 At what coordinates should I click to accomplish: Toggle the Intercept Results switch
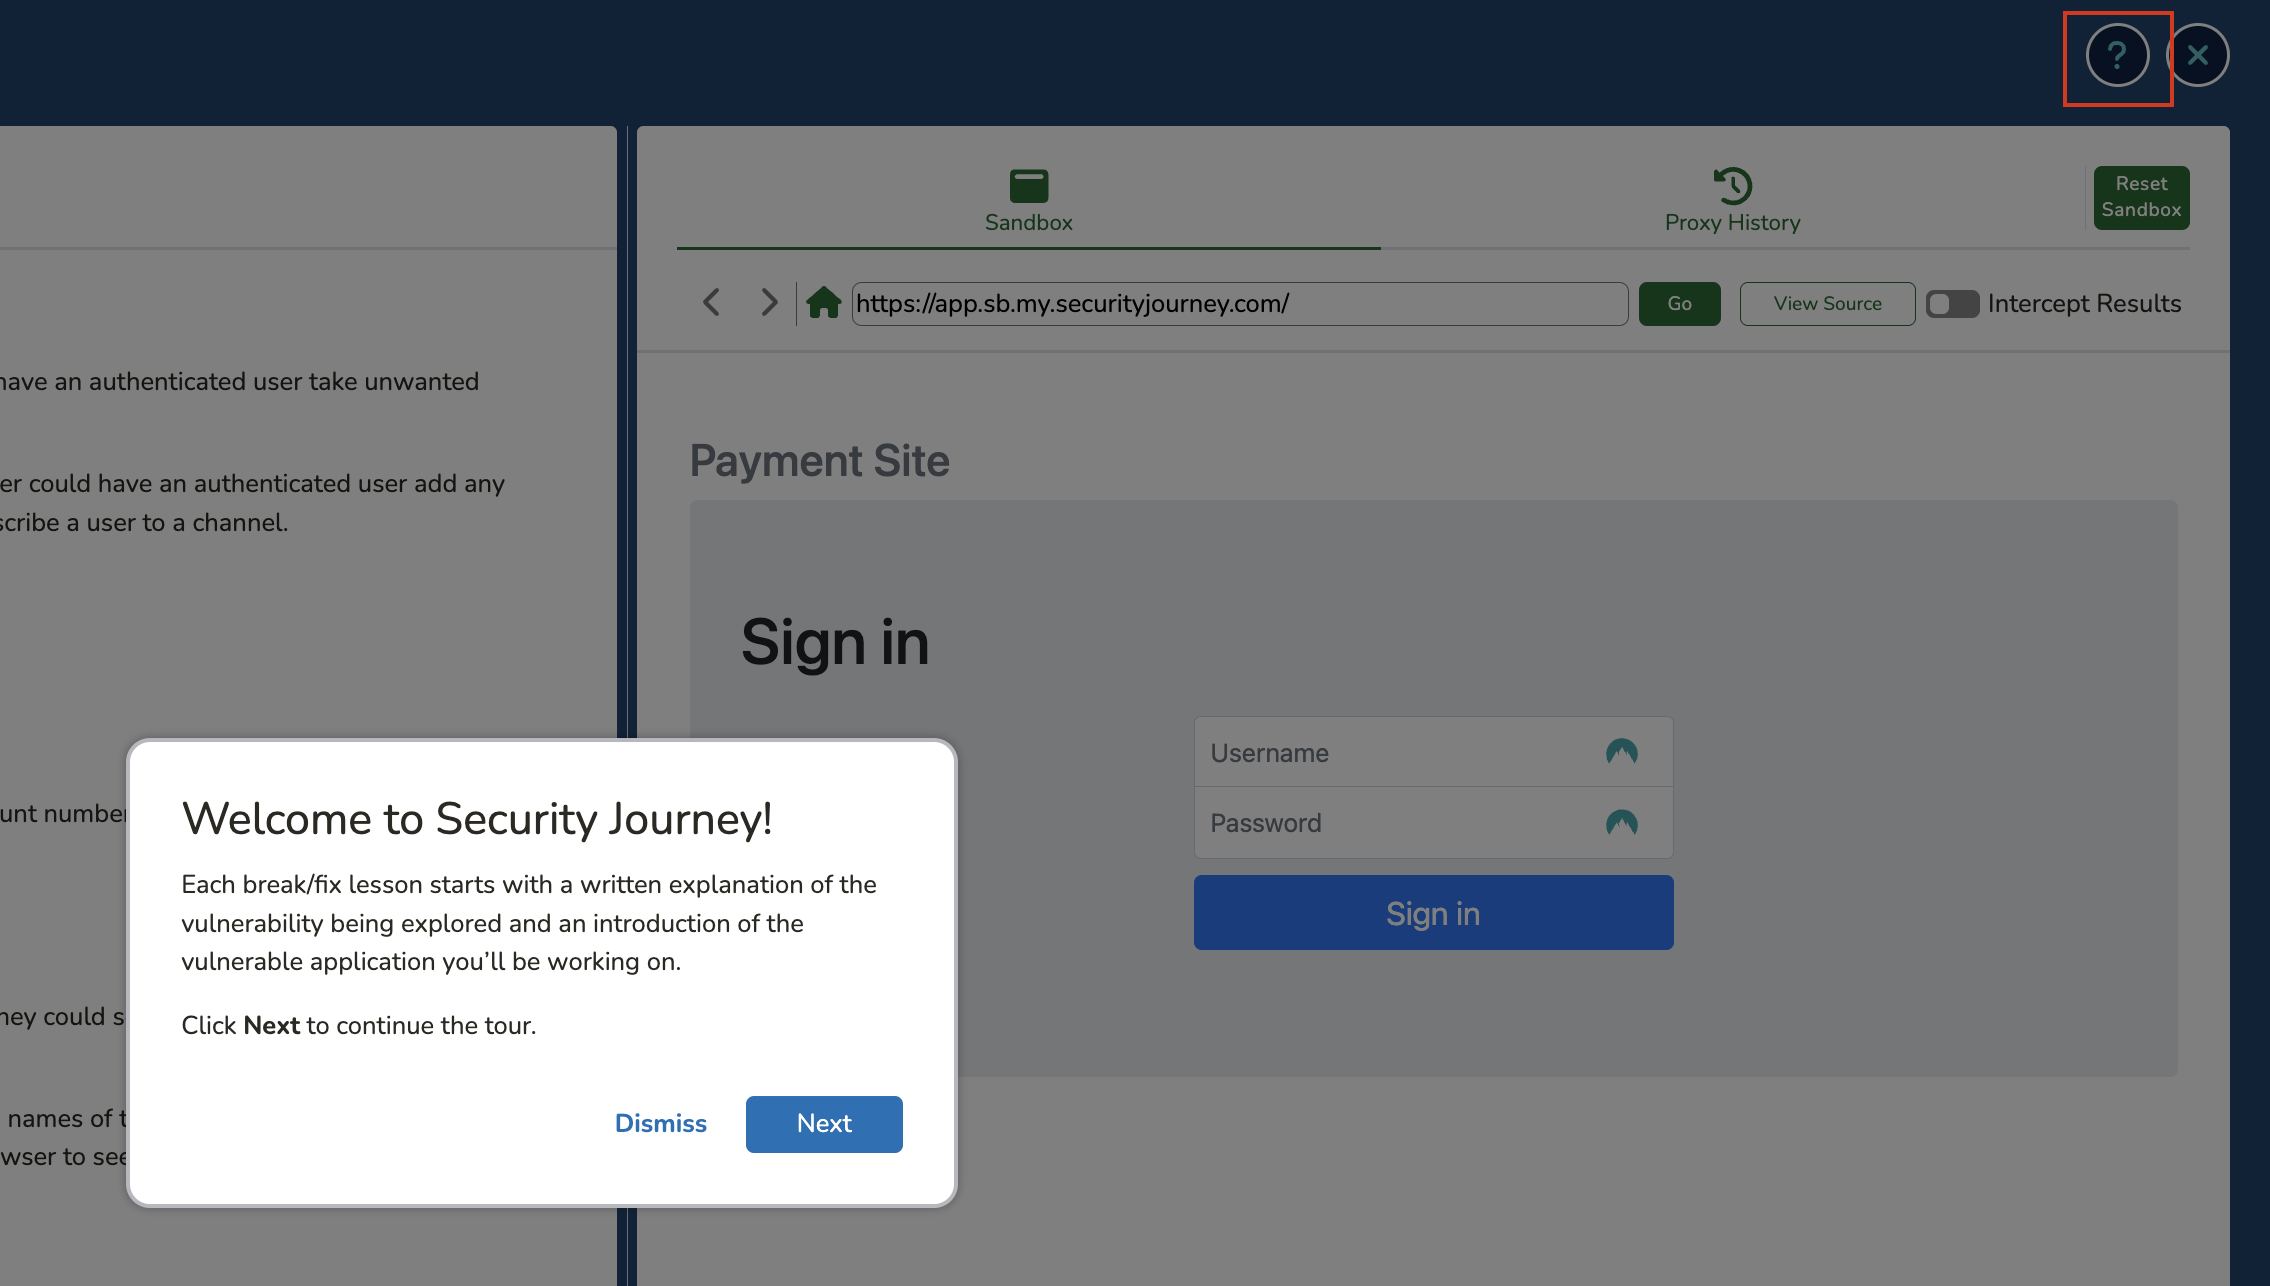[x=1952, y=304]
